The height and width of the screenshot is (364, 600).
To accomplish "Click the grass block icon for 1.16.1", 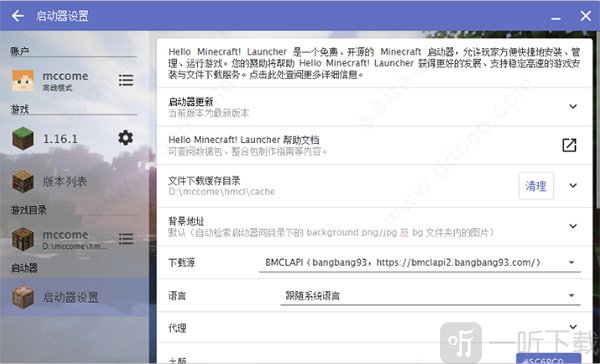I will 23,138.
